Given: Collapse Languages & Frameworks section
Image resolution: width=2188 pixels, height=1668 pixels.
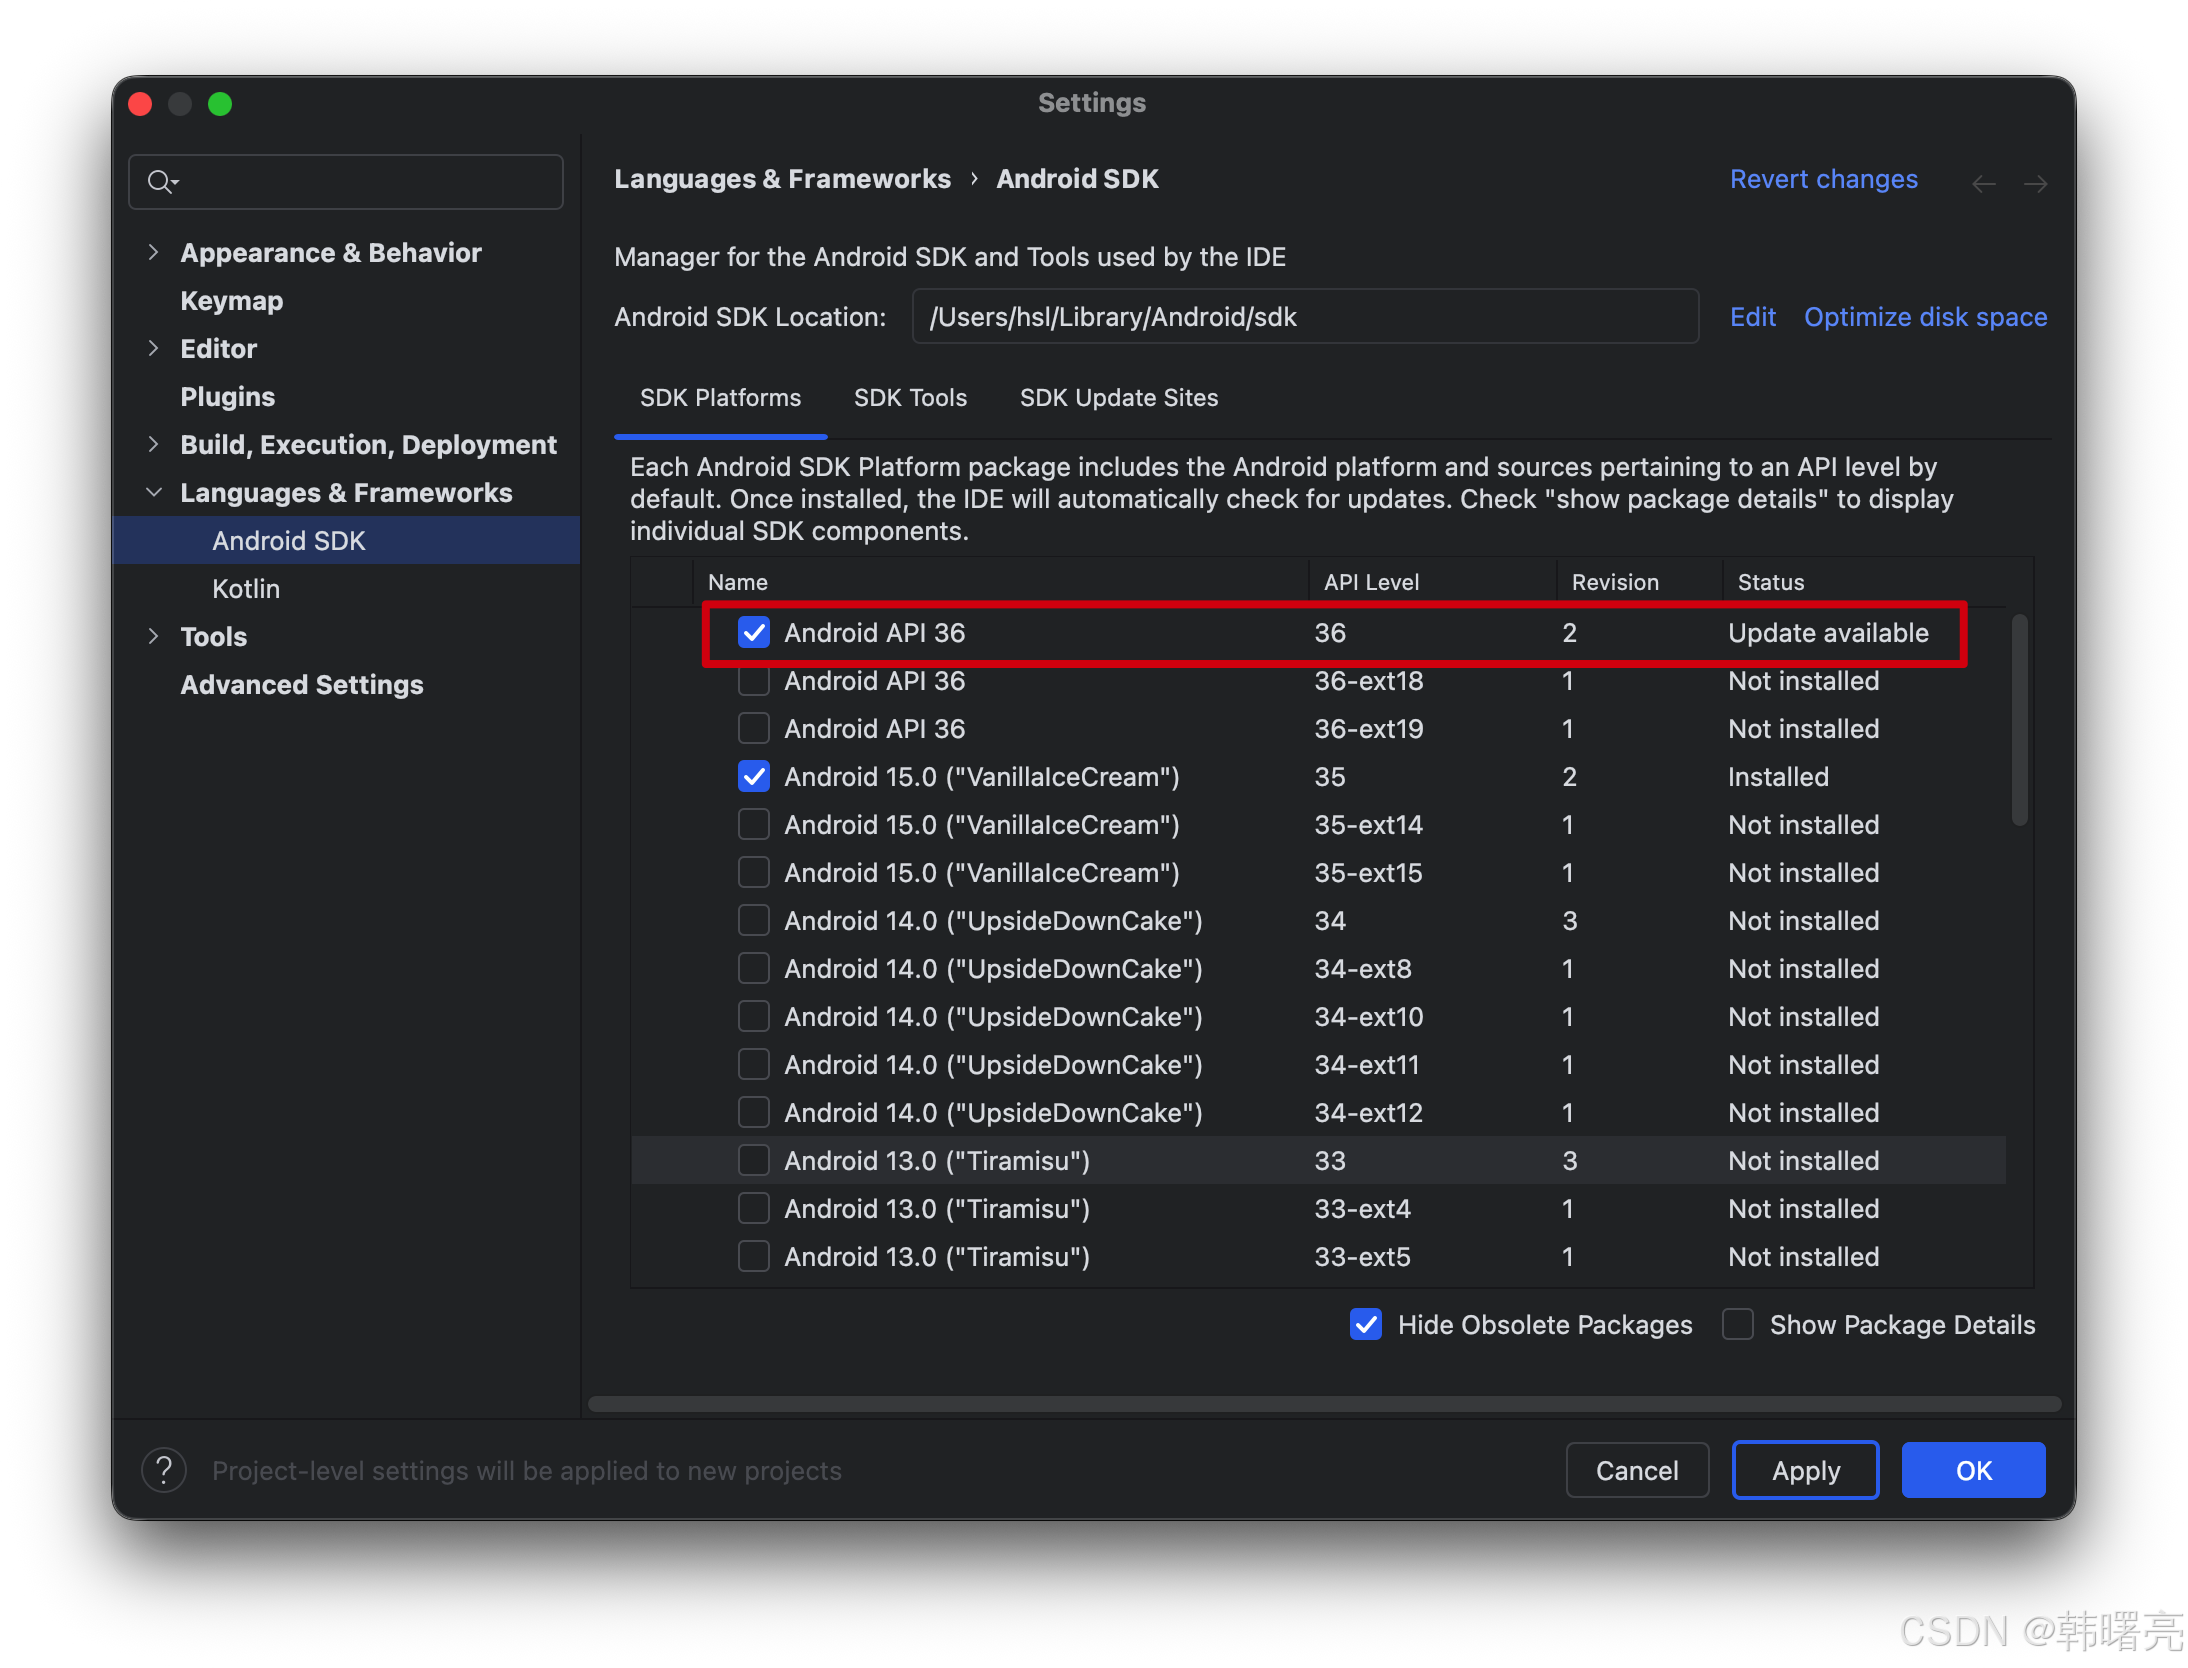Looking at the screenshot, I should [x=153, y=492].
